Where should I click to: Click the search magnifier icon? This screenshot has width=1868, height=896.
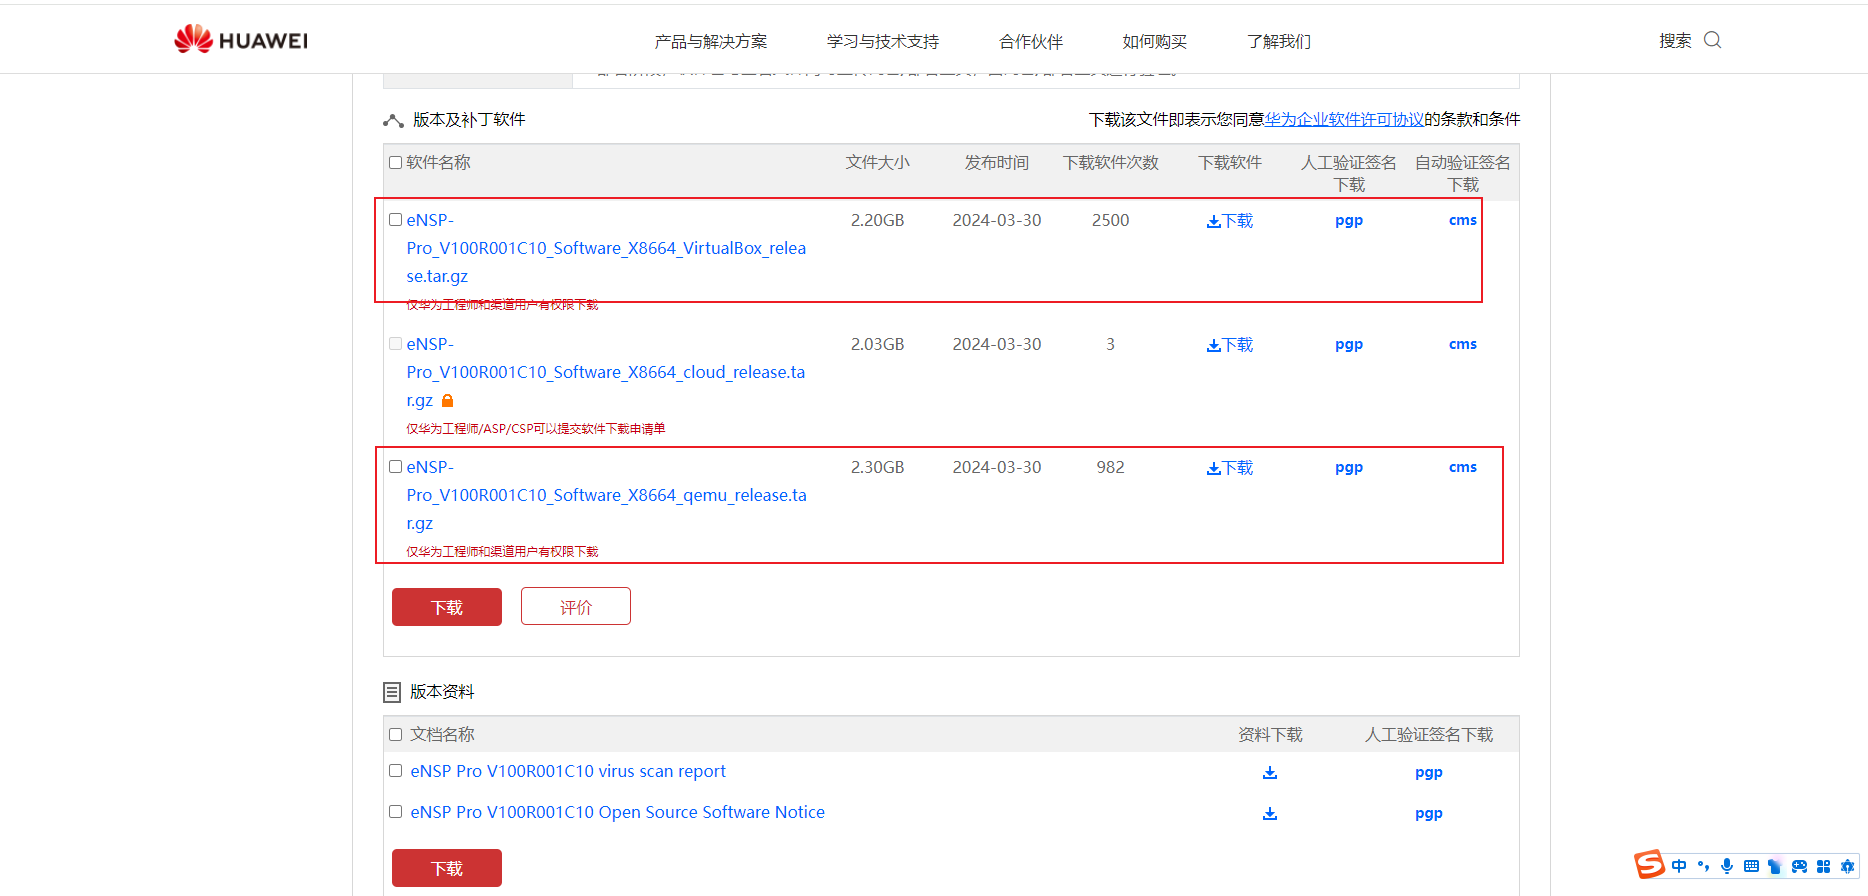(1712, 40)
